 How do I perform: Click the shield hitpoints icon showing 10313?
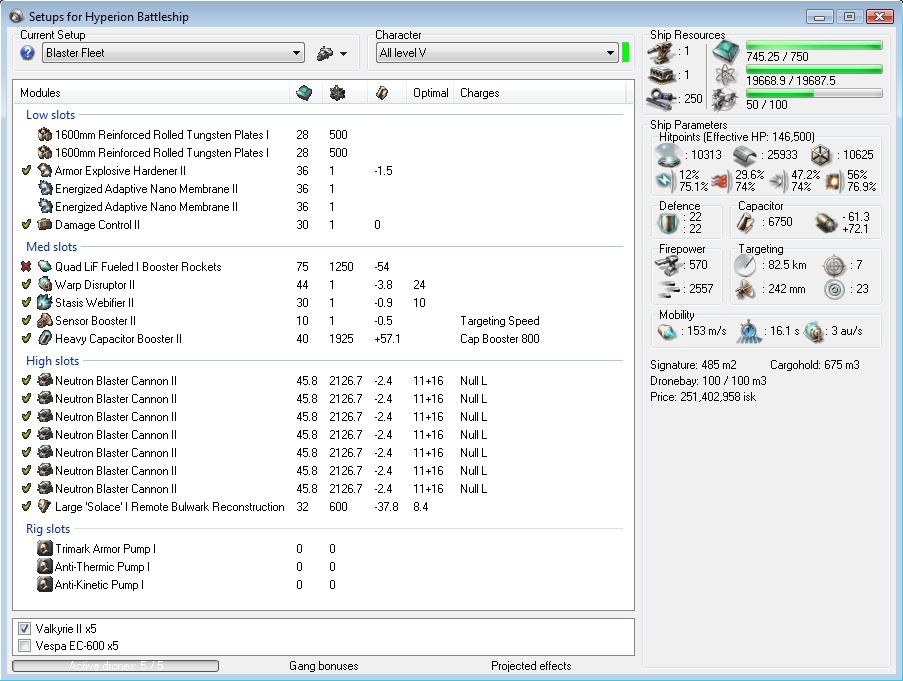point(668,154)
